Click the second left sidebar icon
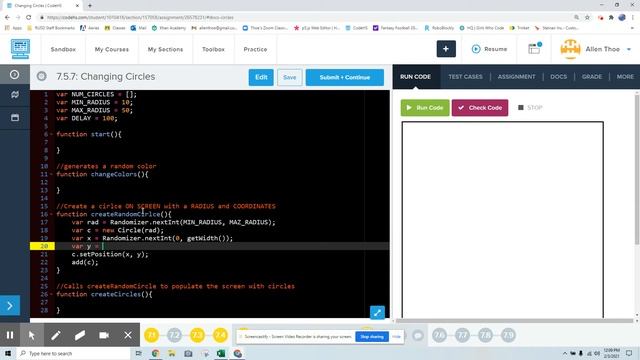 pyautogui.click(x=15, y=95)
